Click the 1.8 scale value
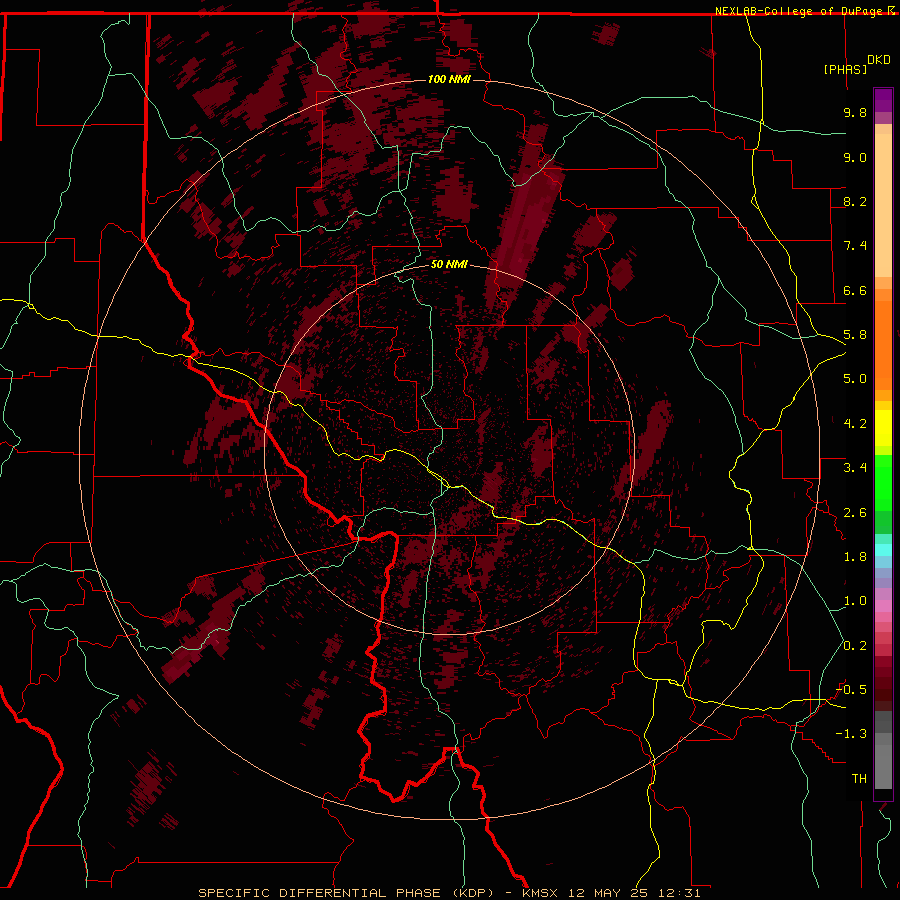This screenshot has height=900, width=900. (855, 557)
